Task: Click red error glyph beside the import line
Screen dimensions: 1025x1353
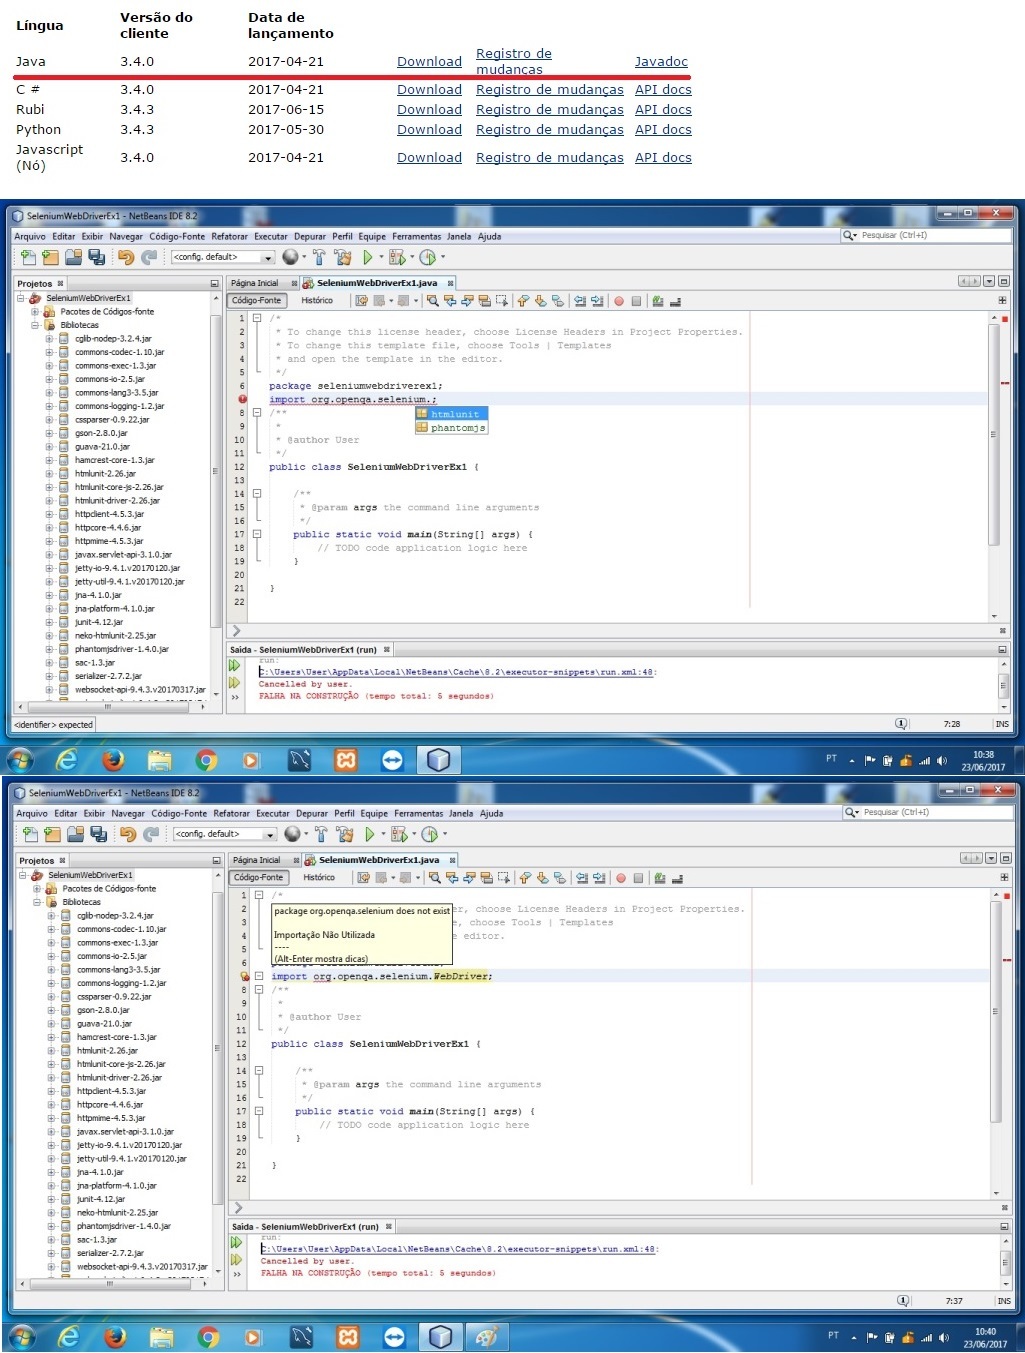Action: (242, 400)
